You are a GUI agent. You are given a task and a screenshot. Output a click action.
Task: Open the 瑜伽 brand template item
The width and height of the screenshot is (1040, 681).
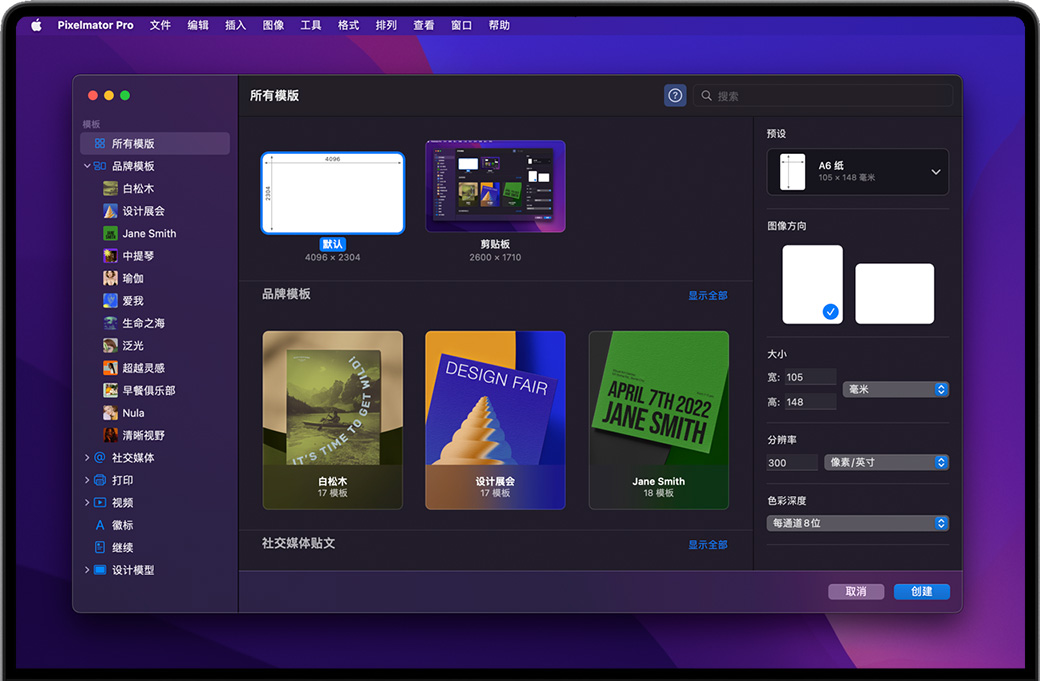[x=133, y=278]
